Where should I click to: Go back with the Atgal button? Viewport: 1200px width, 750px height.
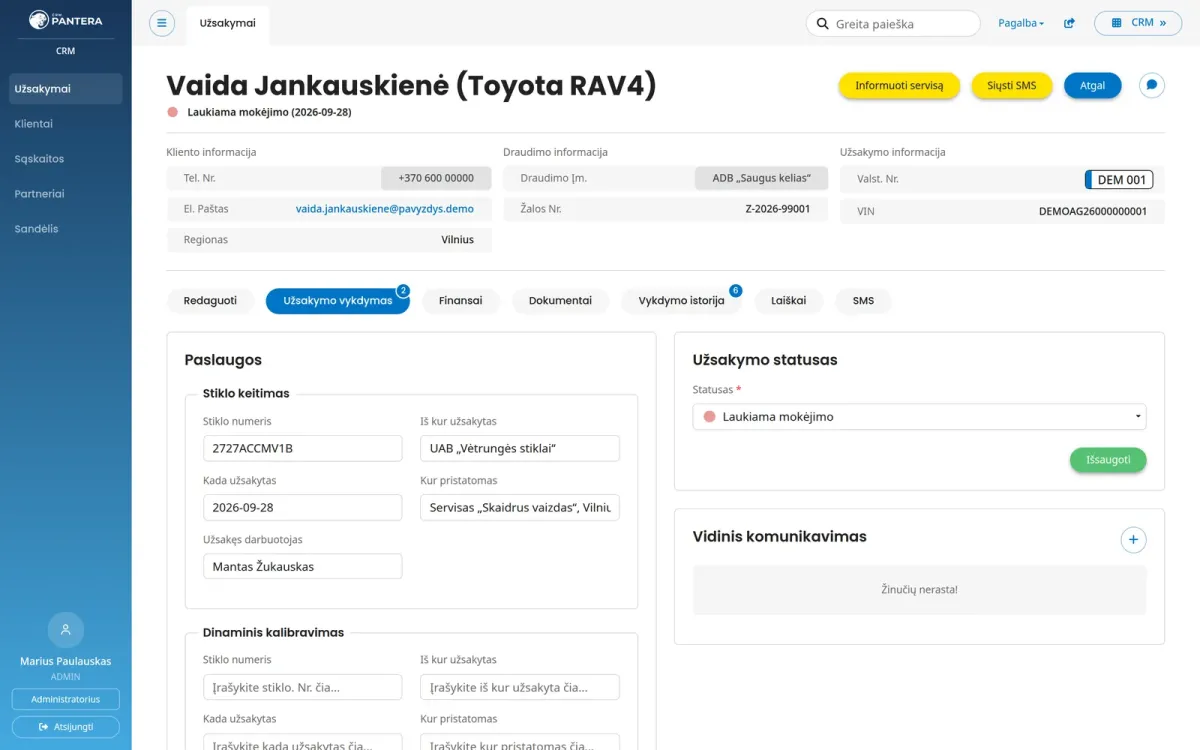click(1093, 86)
